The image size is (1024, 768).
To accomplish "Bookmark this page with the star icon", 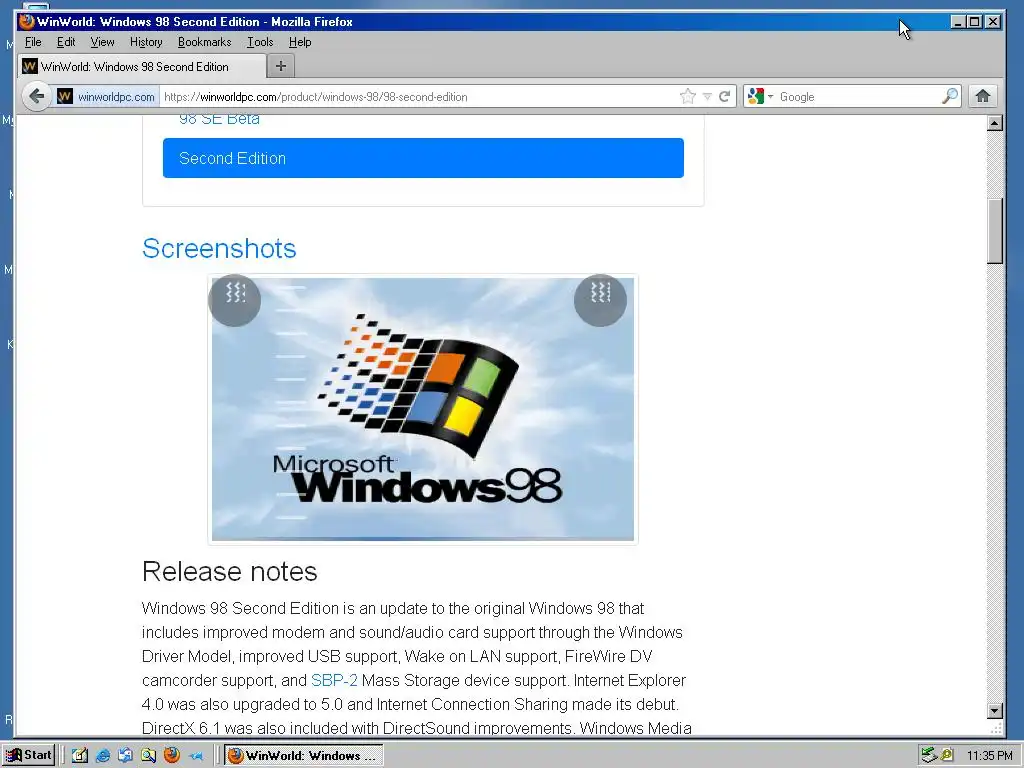I will [x=688, y=97].
